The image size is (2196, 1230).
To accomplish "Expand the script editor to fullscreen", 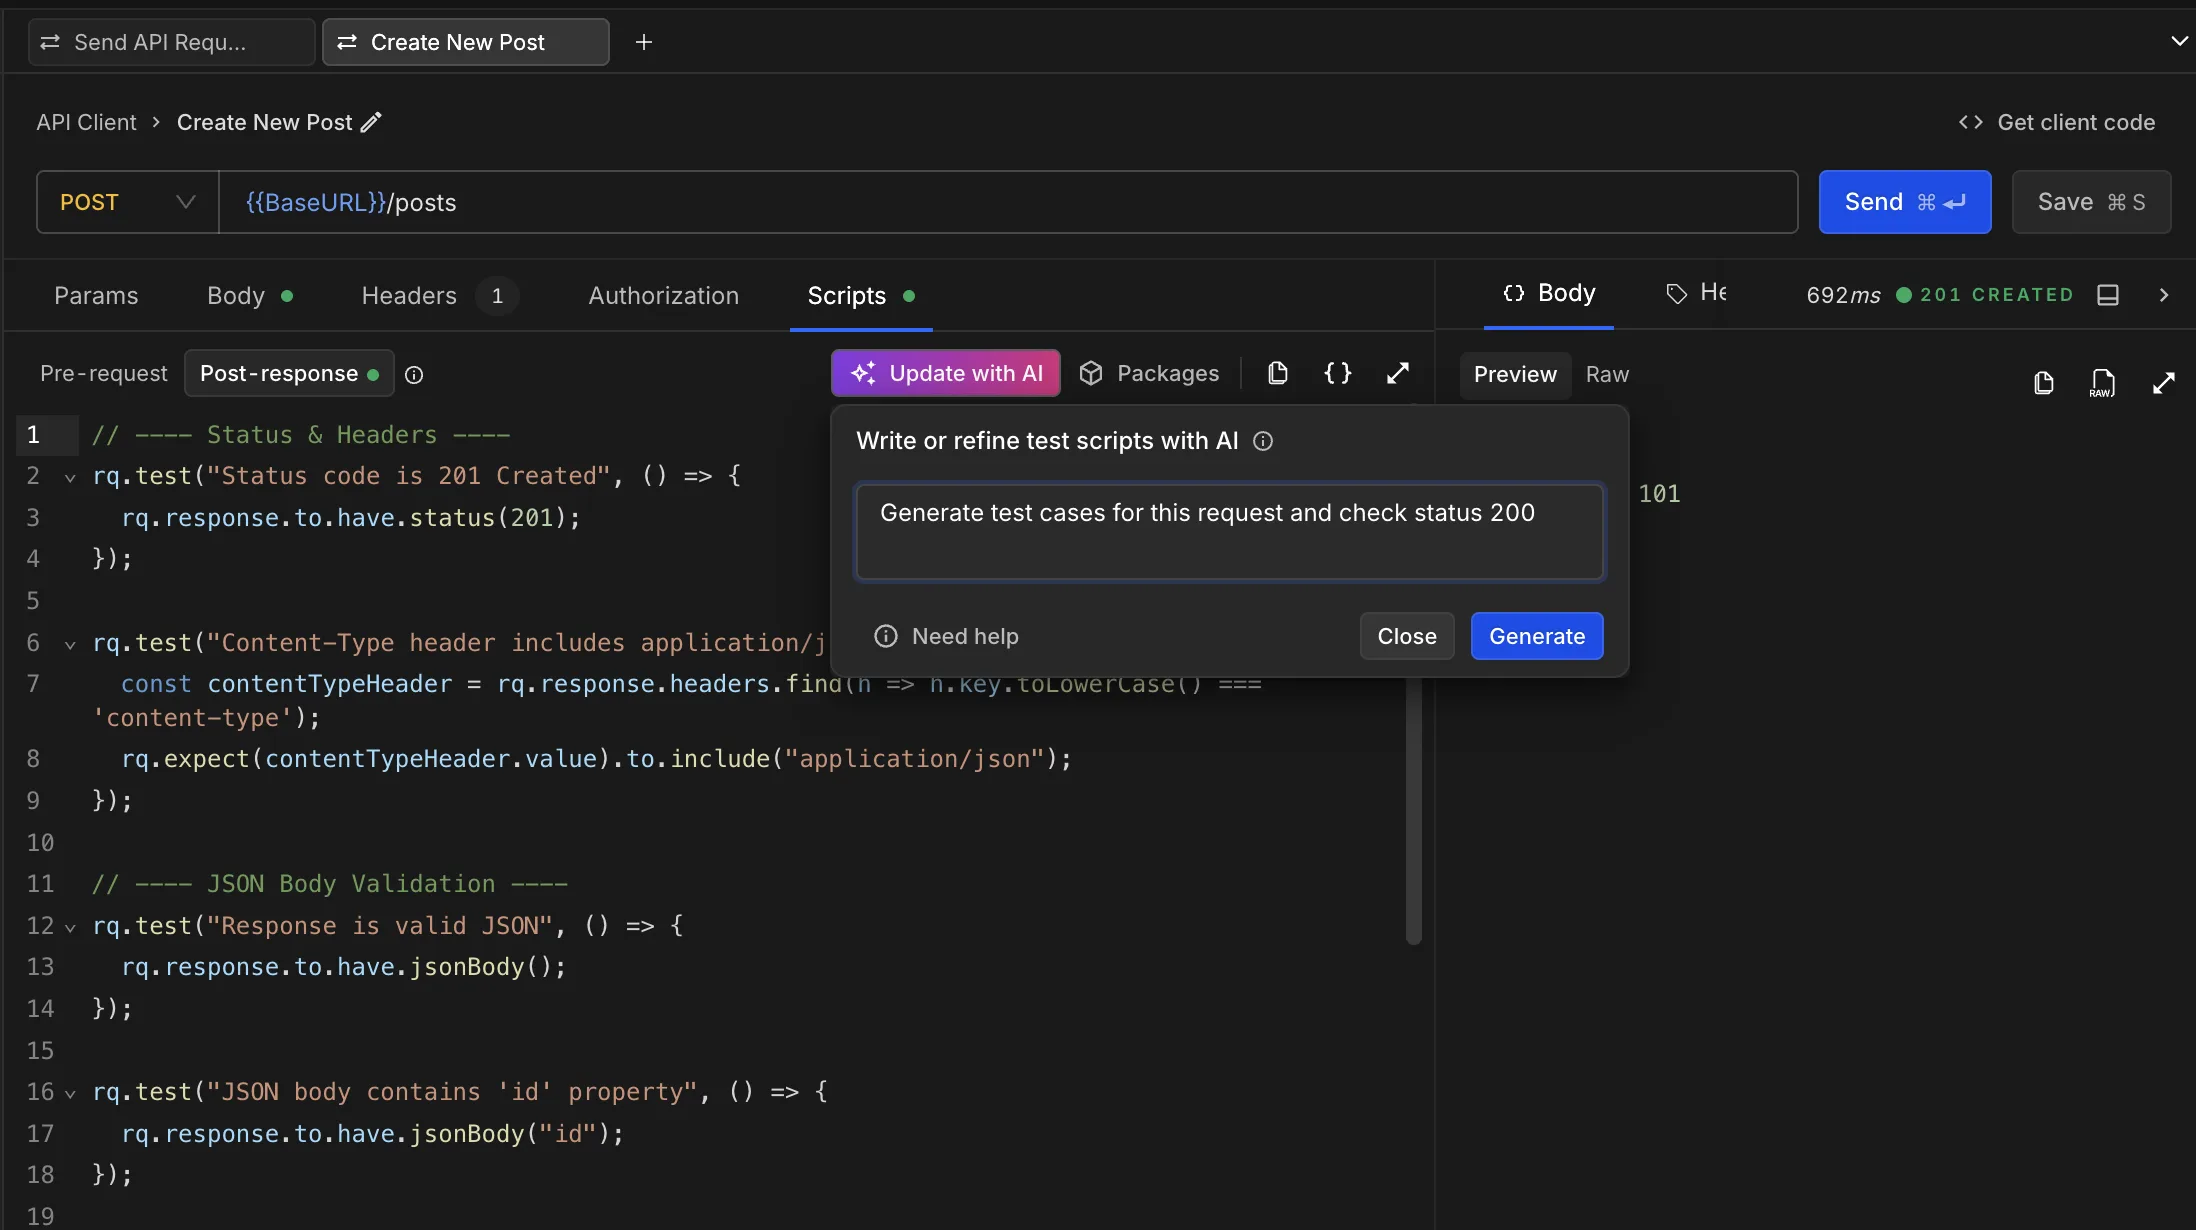I will click(x=1397, y=372).
